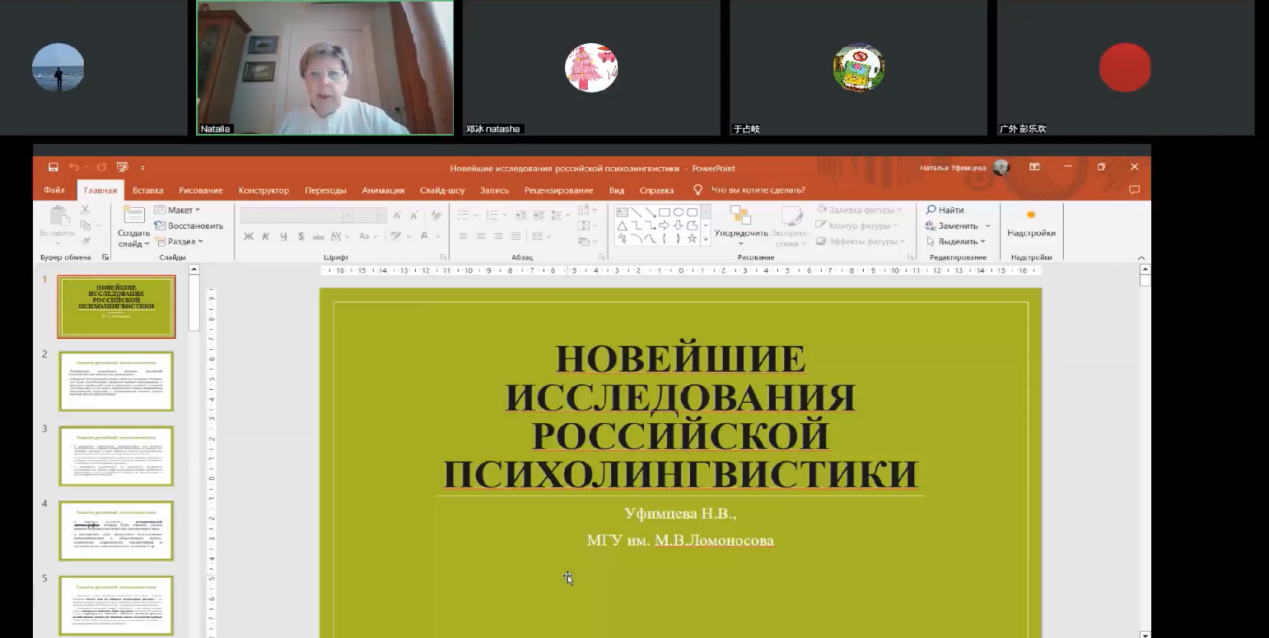Viewport: 1269px width, 638px height.
Task: Click the Найти search button
Action: click(945, 210)
